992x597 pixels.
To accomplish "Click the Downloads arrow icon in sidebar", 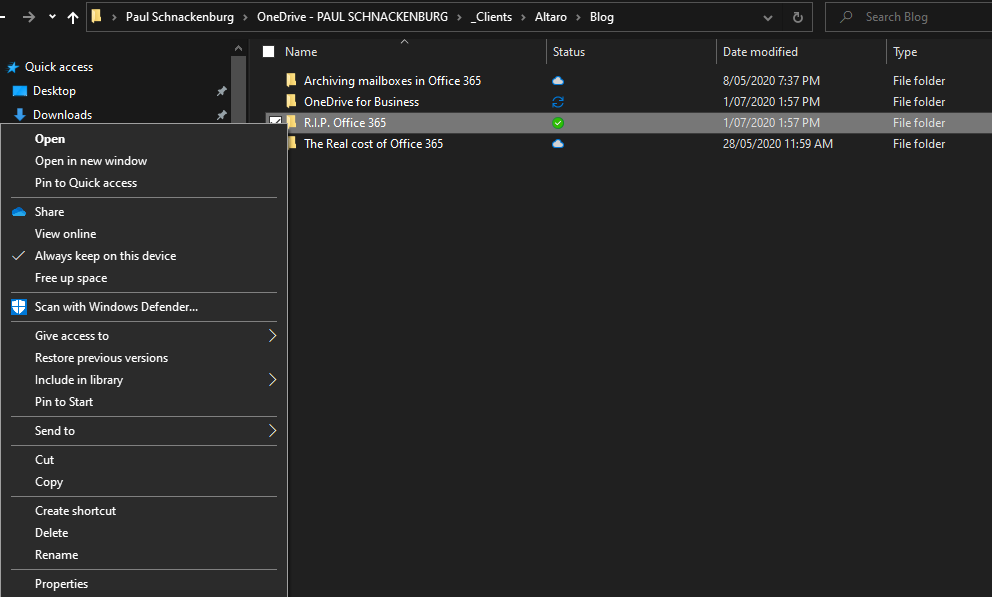I will pos(20,114).
